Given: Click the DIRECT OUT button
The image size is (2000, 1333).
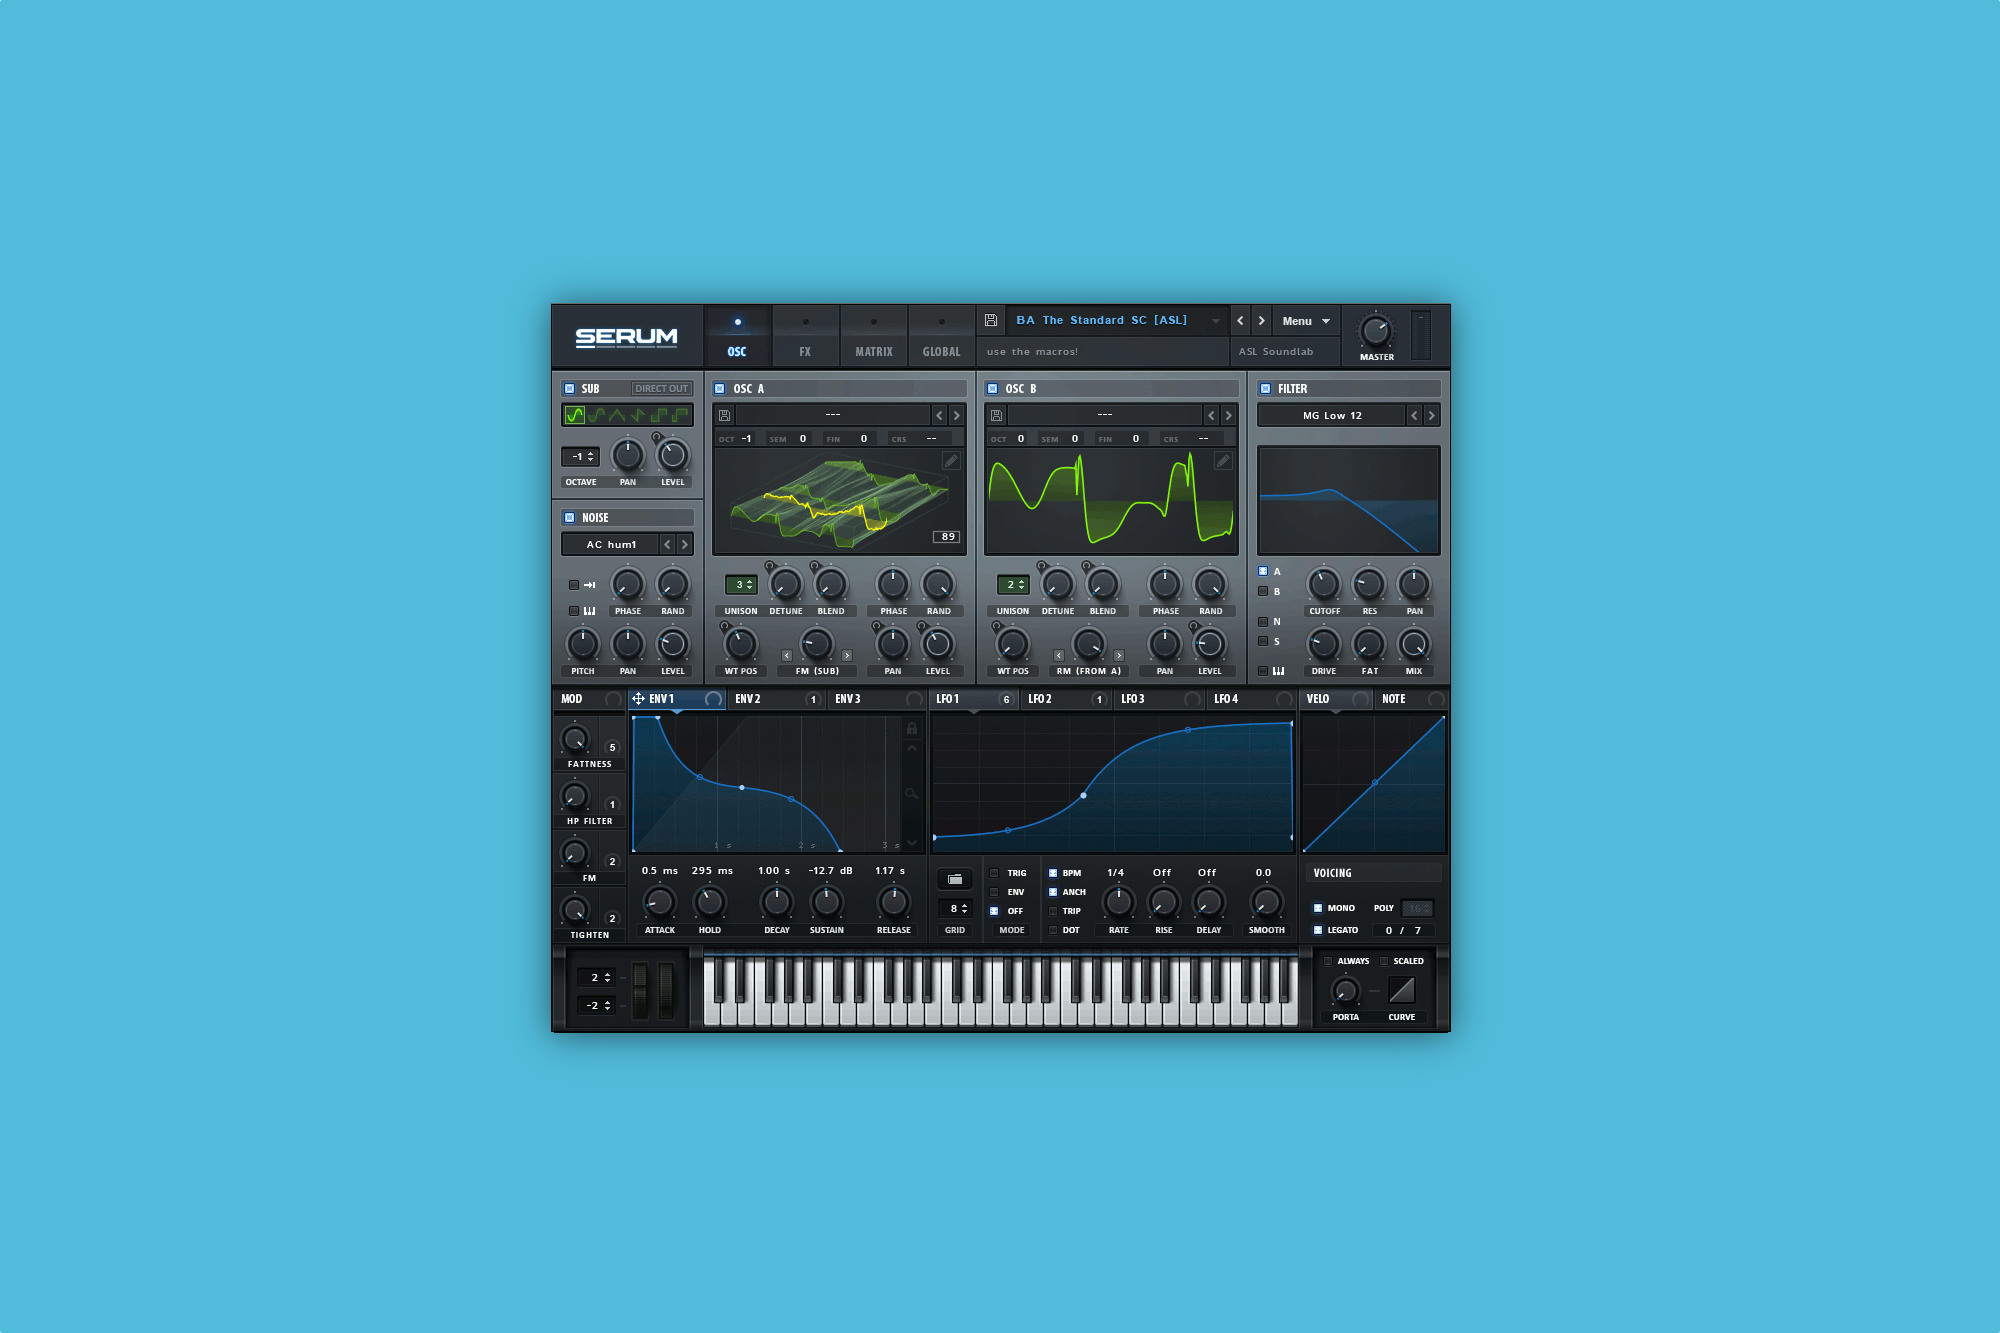Looking at the screenshot, I should (x=661, y=388).
